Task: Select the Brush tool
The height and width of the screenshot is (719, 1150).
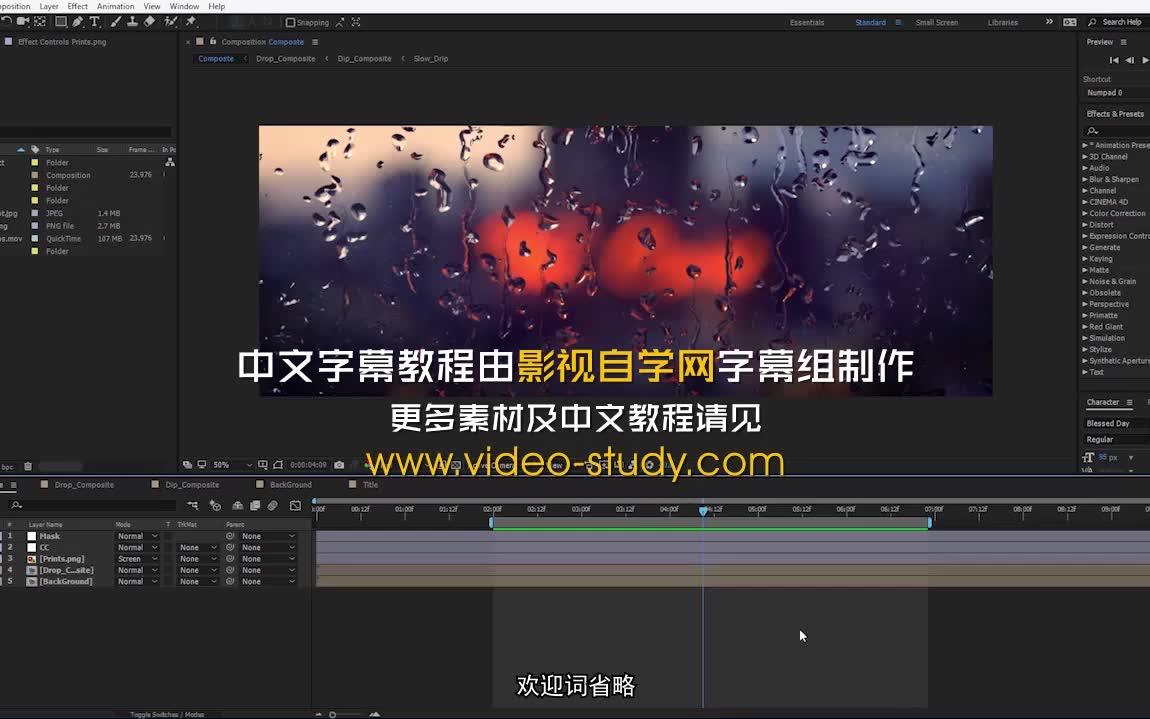Action: click(117, 22)
